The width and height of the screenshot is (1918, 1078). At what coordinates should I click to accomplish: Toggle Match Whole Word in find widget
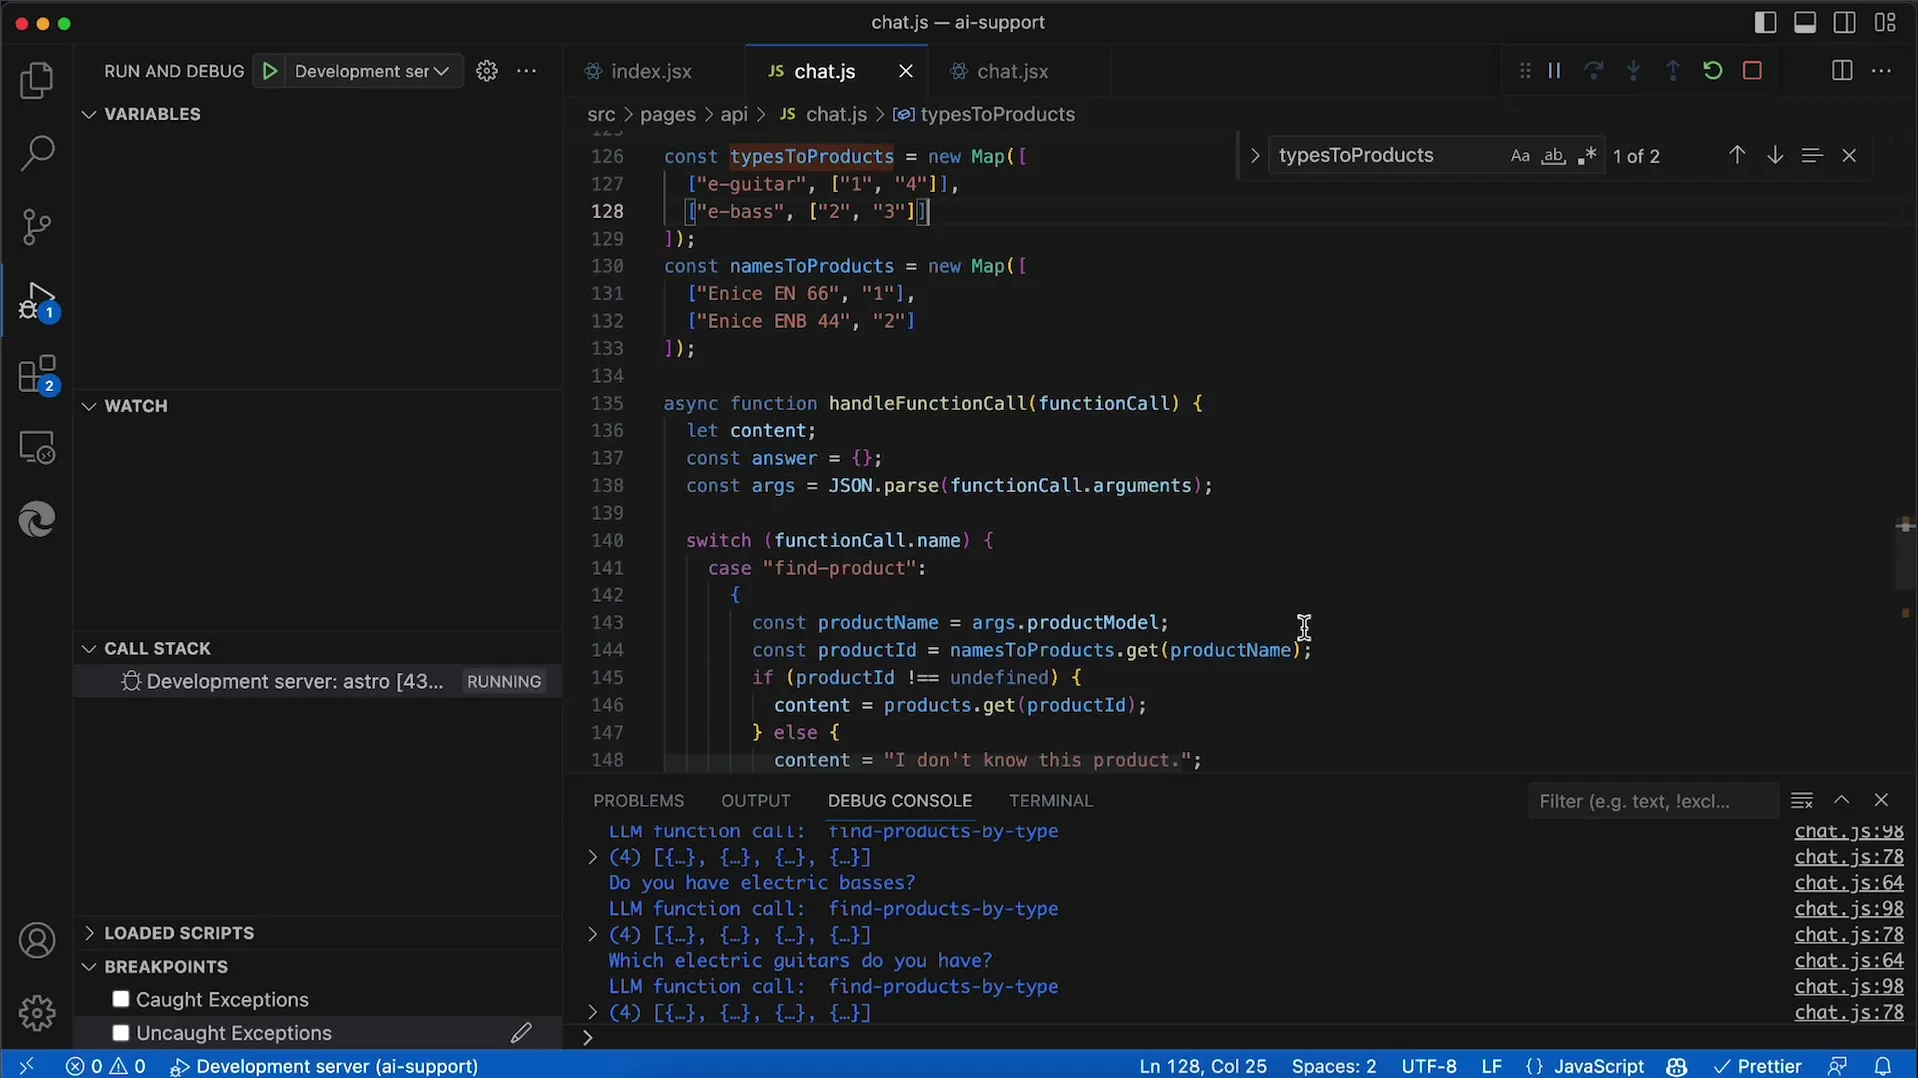pos(1553,156)
